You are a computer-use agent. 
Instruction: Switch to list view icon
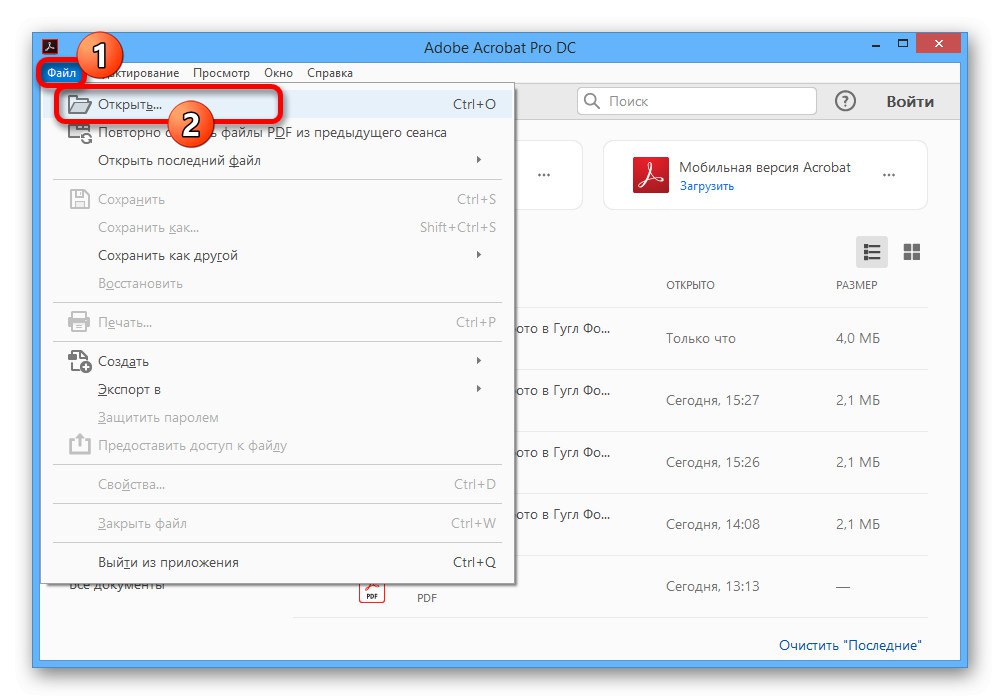click(871, 252)
